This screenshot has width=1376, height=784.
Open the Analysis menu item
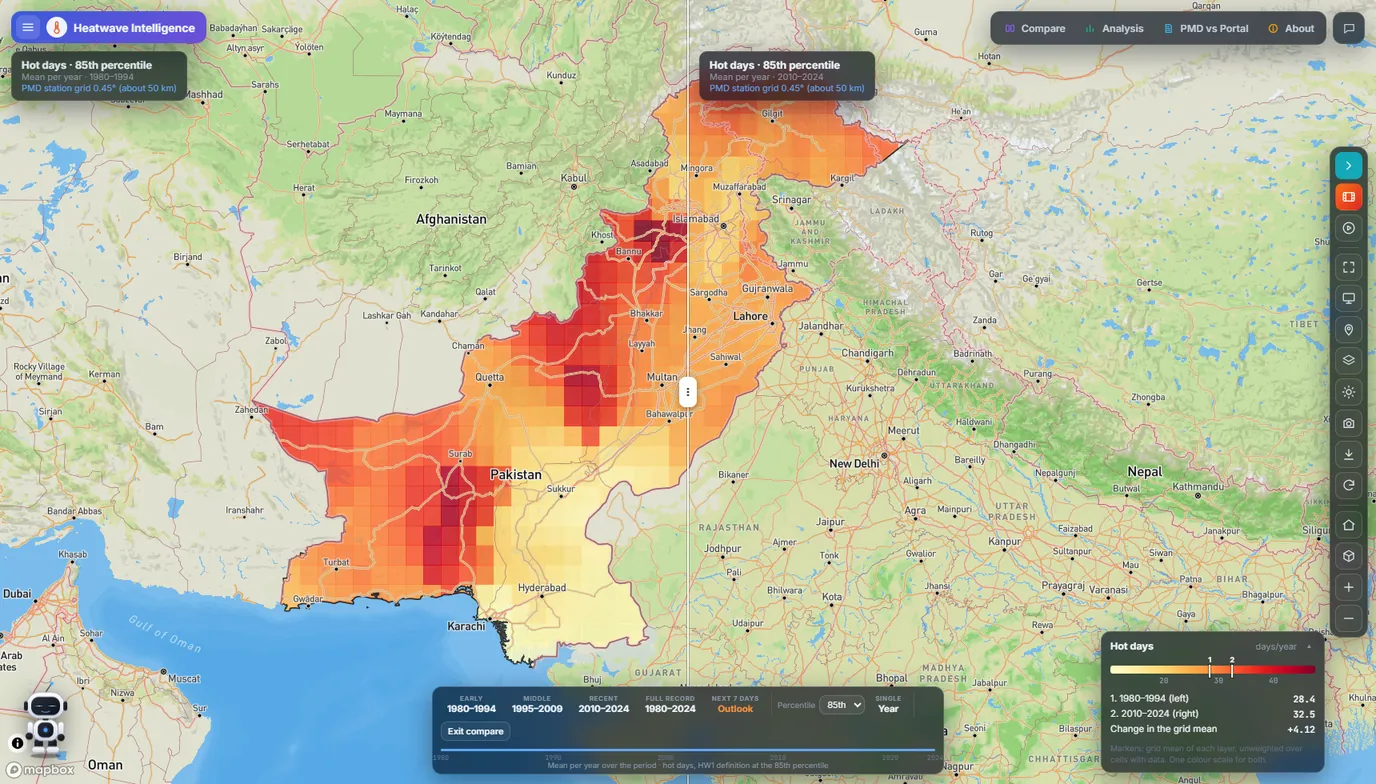coord(1114,28)
